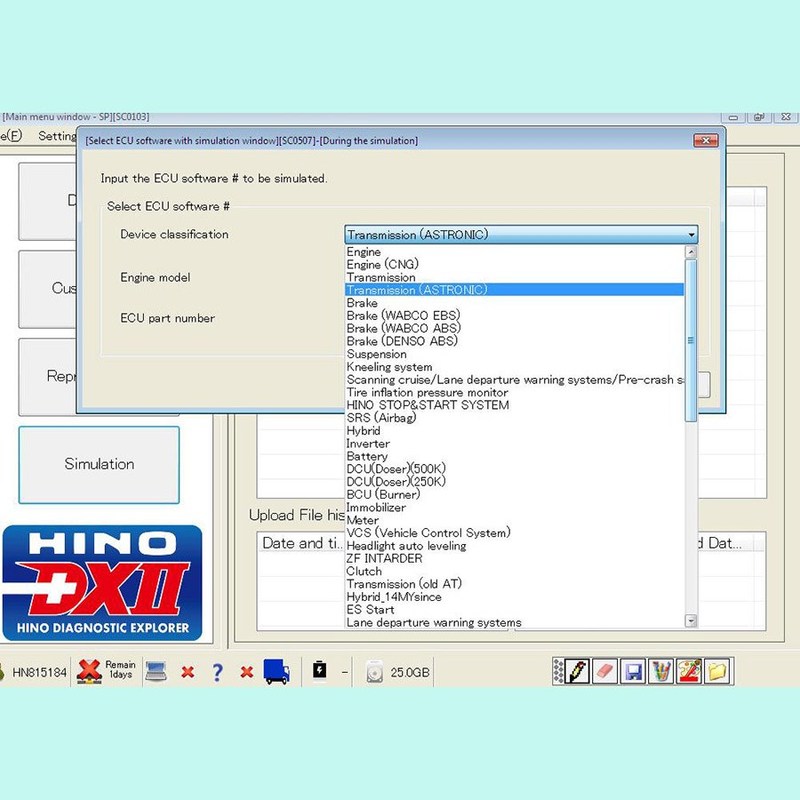800x800 pixels.
Task: Click the blue question mark help icon
Action: 217,672
